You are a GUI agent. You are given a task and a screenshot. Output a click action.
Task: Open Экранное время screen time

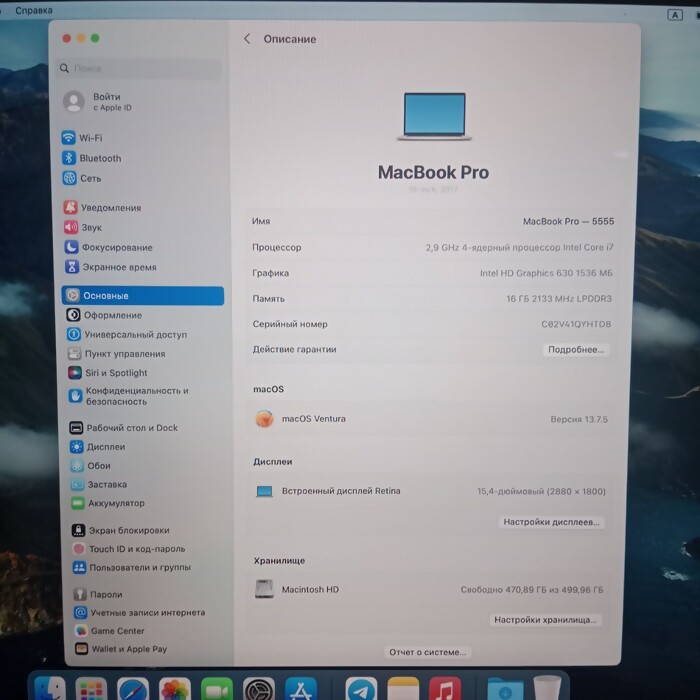tap(111, 267)
